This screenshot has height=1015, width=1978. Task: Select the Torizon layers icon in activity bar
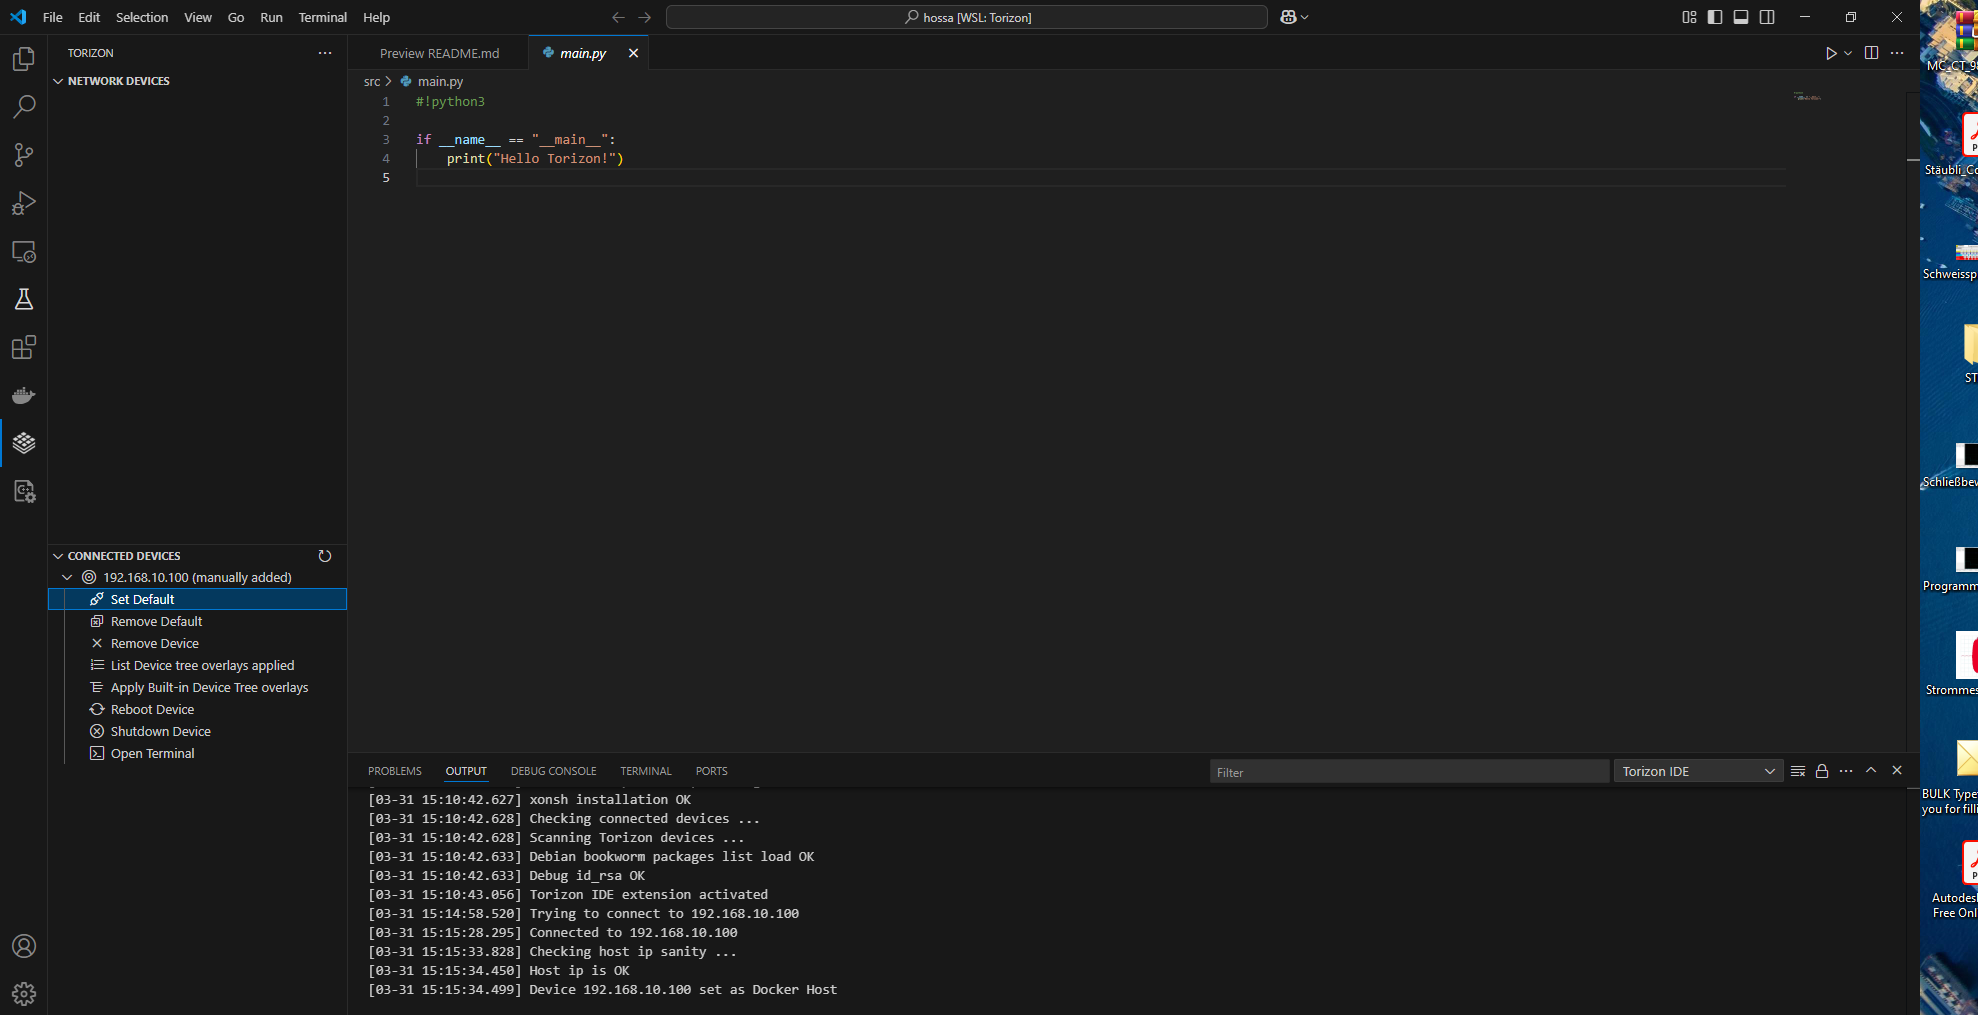point(24,443)
